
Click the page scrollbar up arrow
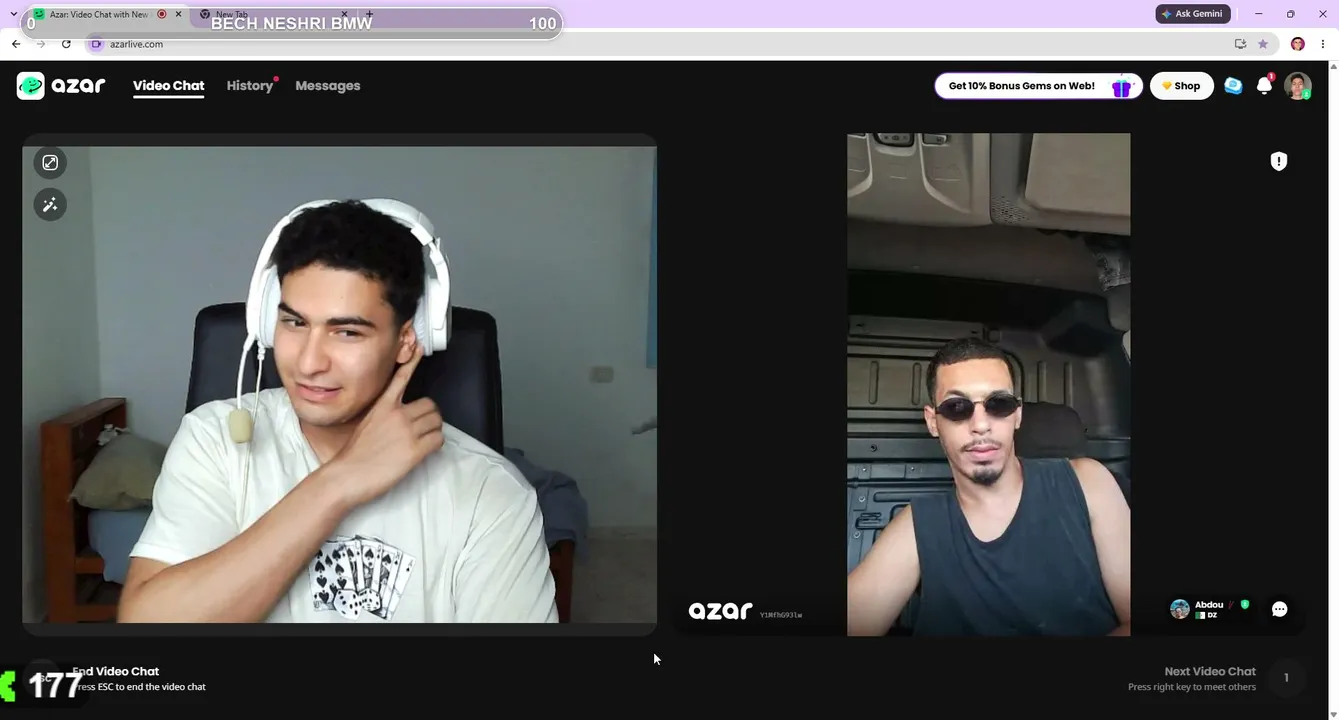pos(1333,66)
